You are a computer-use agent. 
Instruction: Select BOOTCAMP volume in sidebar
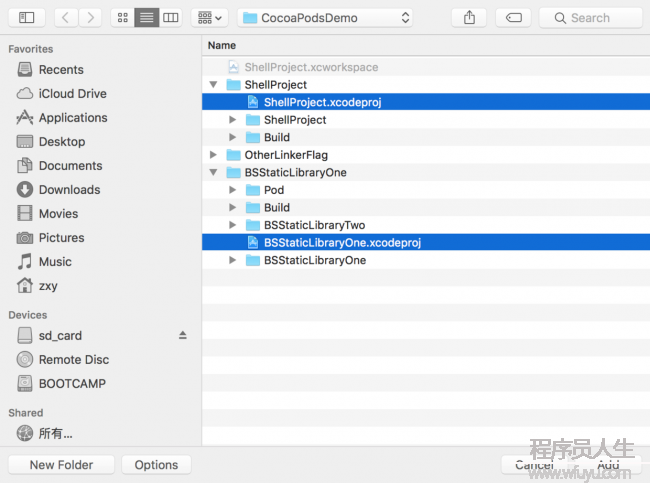pos(61,383)
